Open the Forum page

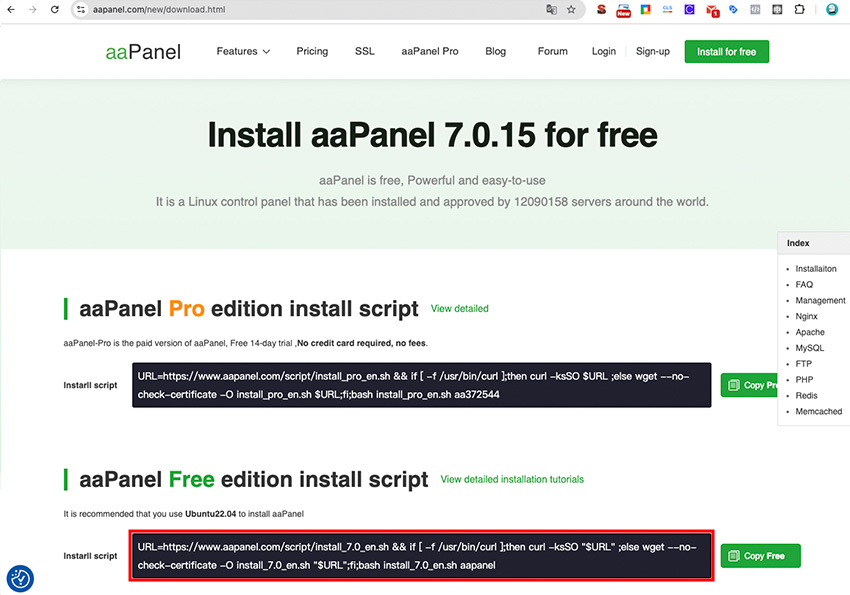[x=552, y=51]
